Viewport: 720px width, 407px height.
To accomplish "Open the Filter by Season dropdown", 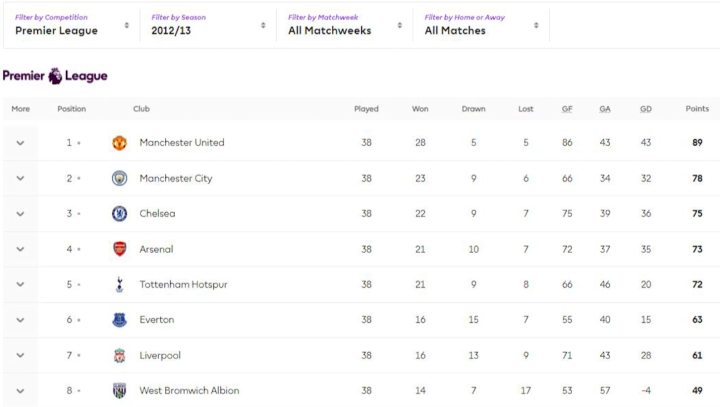I will click(208, 25).
